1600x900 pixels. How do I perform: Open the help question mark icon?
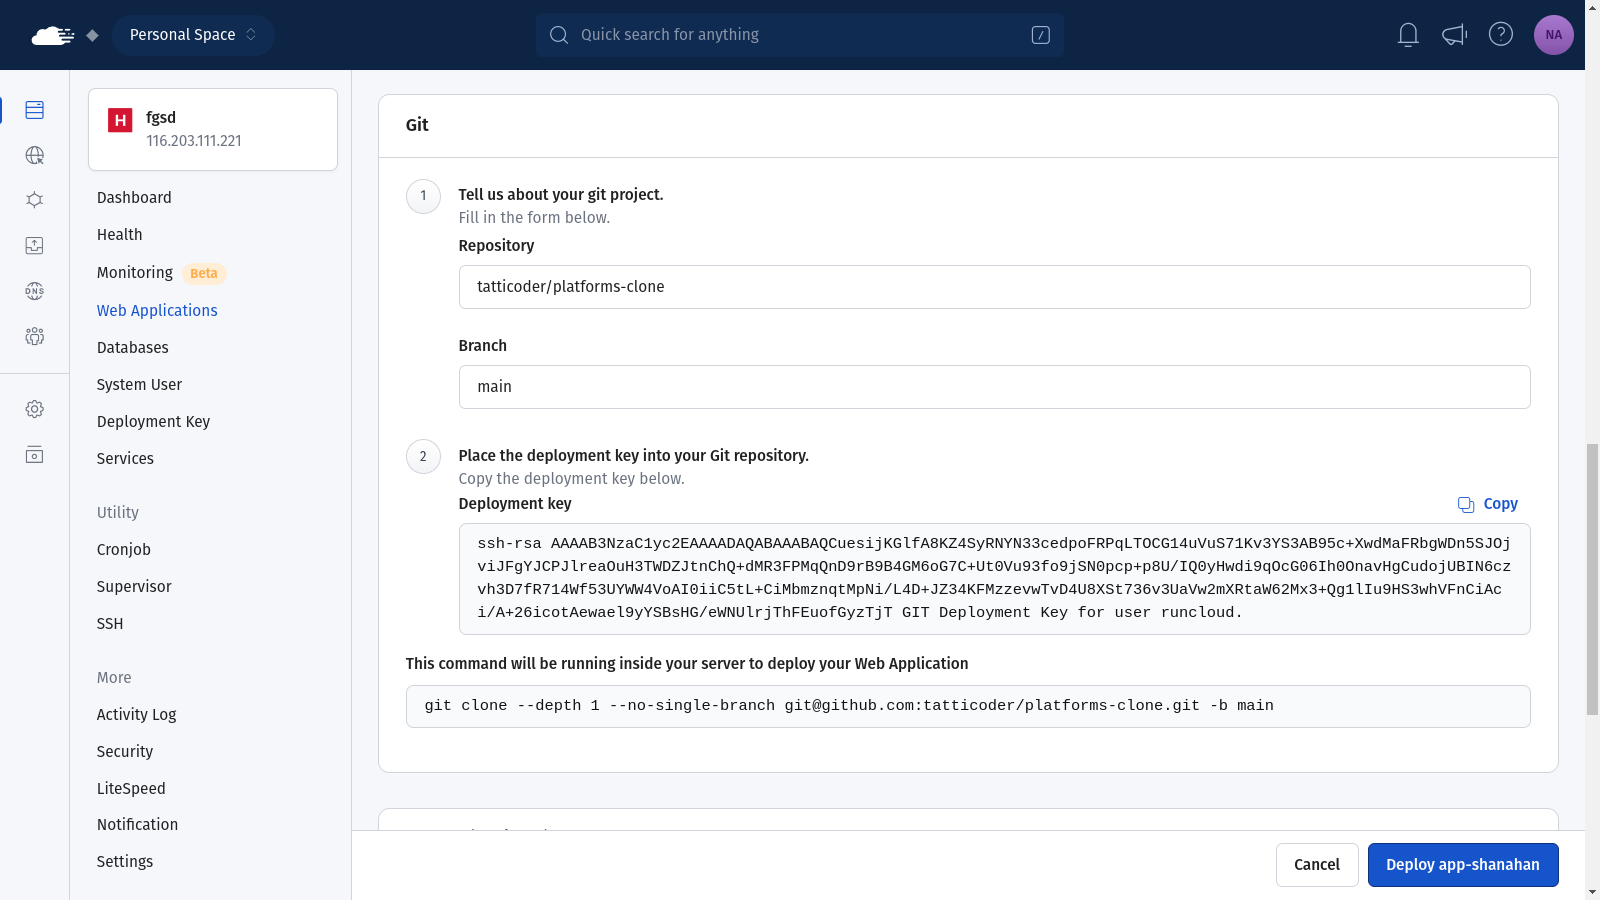pyautogui.click(x=1500, y=35)
